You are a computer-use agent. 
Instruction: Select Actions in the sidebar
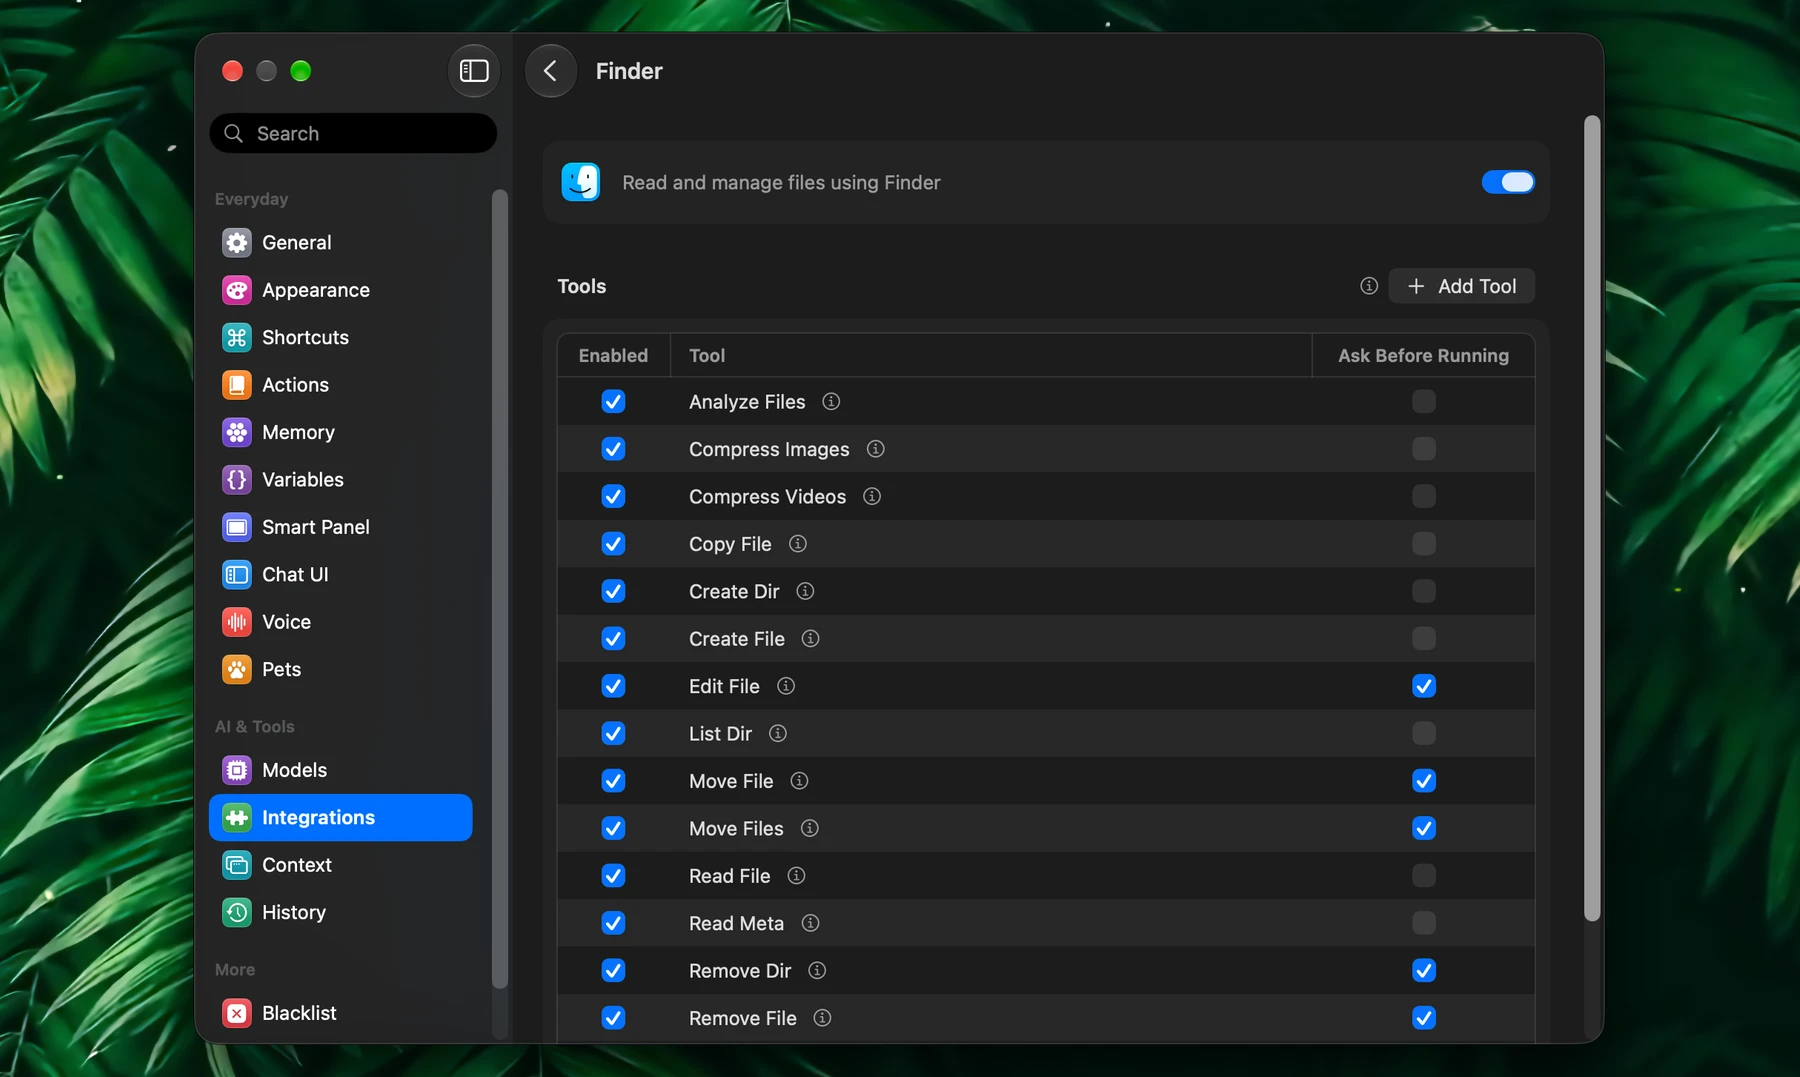point(340,385)
